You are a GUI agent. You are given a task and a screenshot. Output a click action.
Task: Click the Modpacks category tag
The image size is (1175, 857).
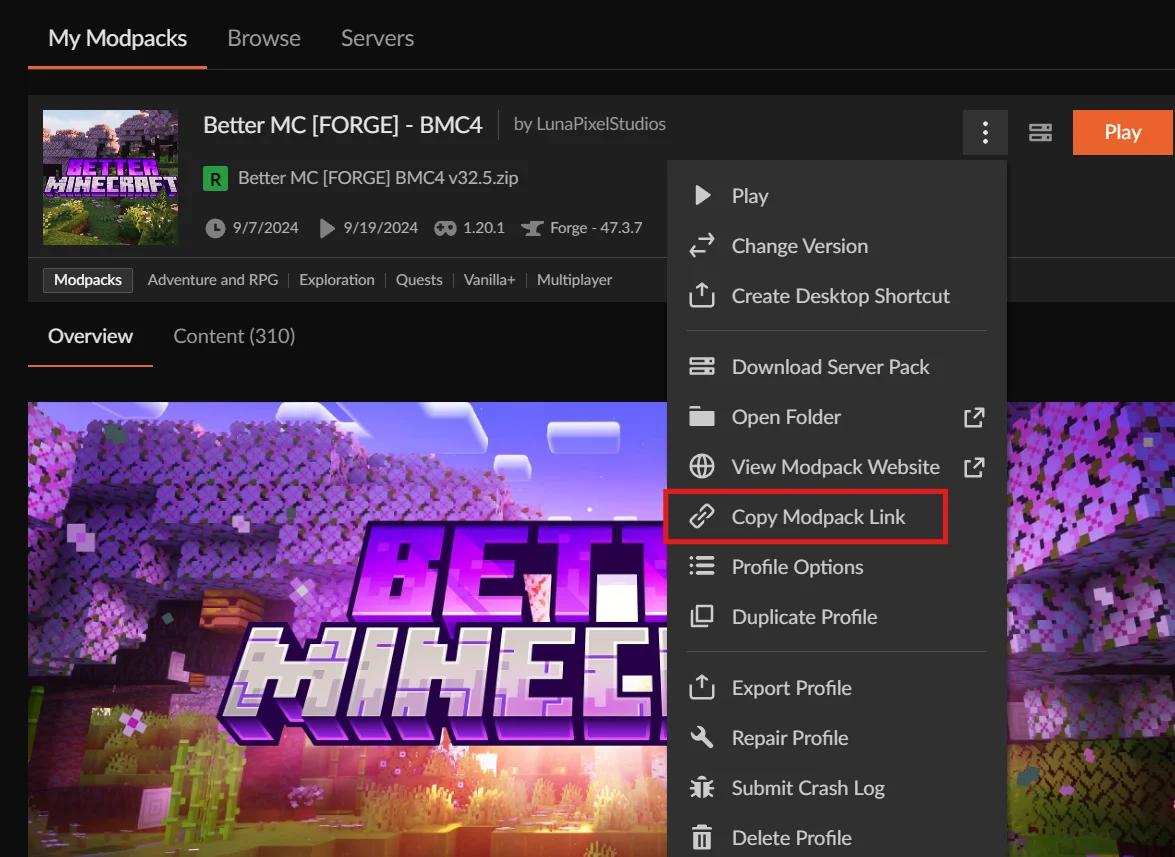[x=88, y=280]
